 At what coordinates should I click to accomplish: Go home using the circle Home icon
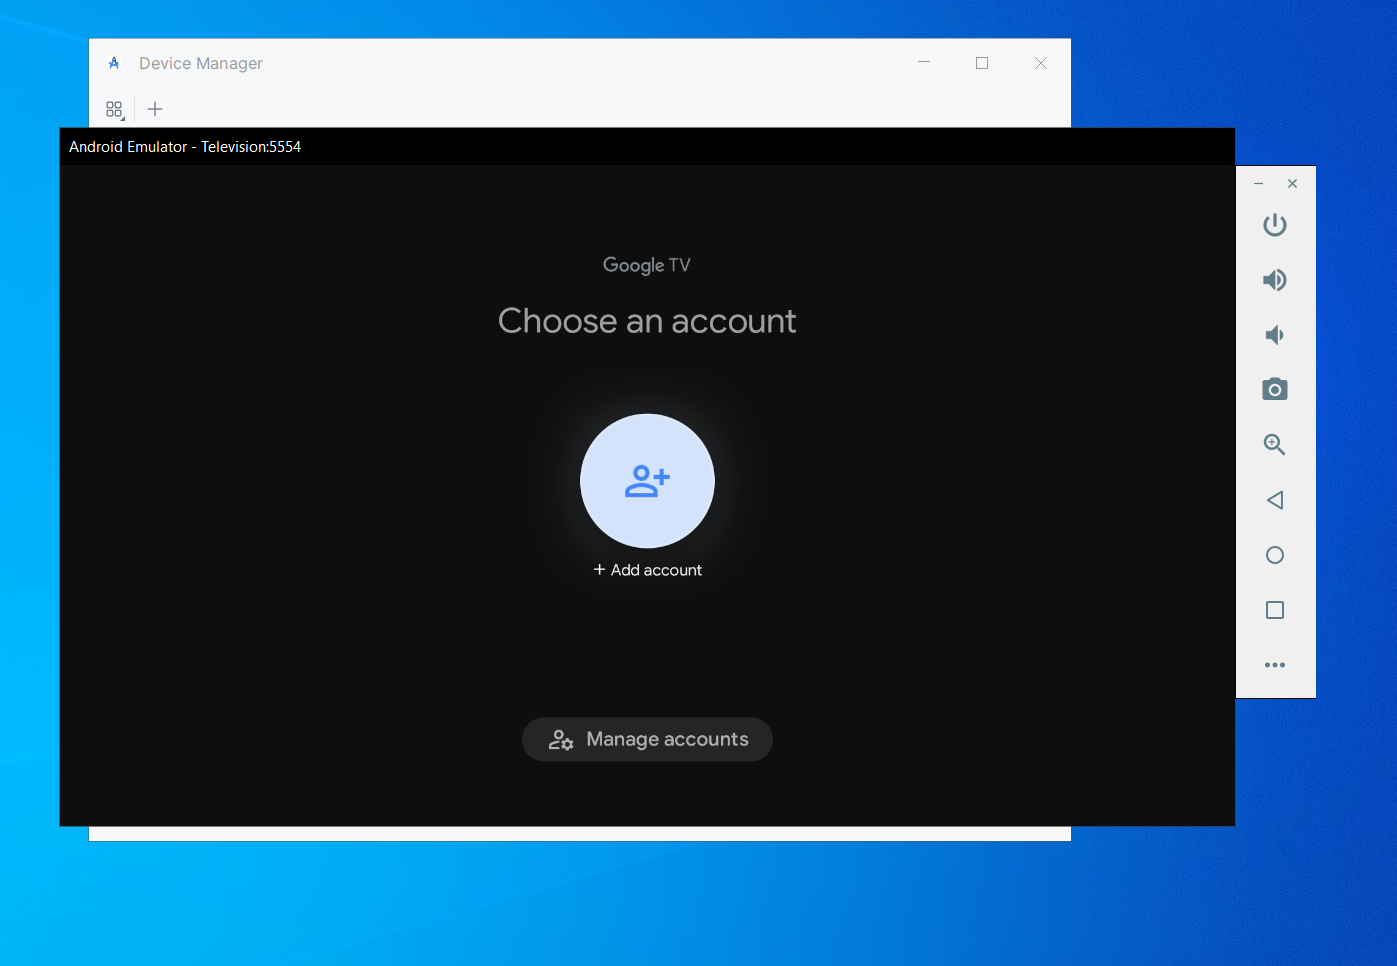click(1274, 555)
